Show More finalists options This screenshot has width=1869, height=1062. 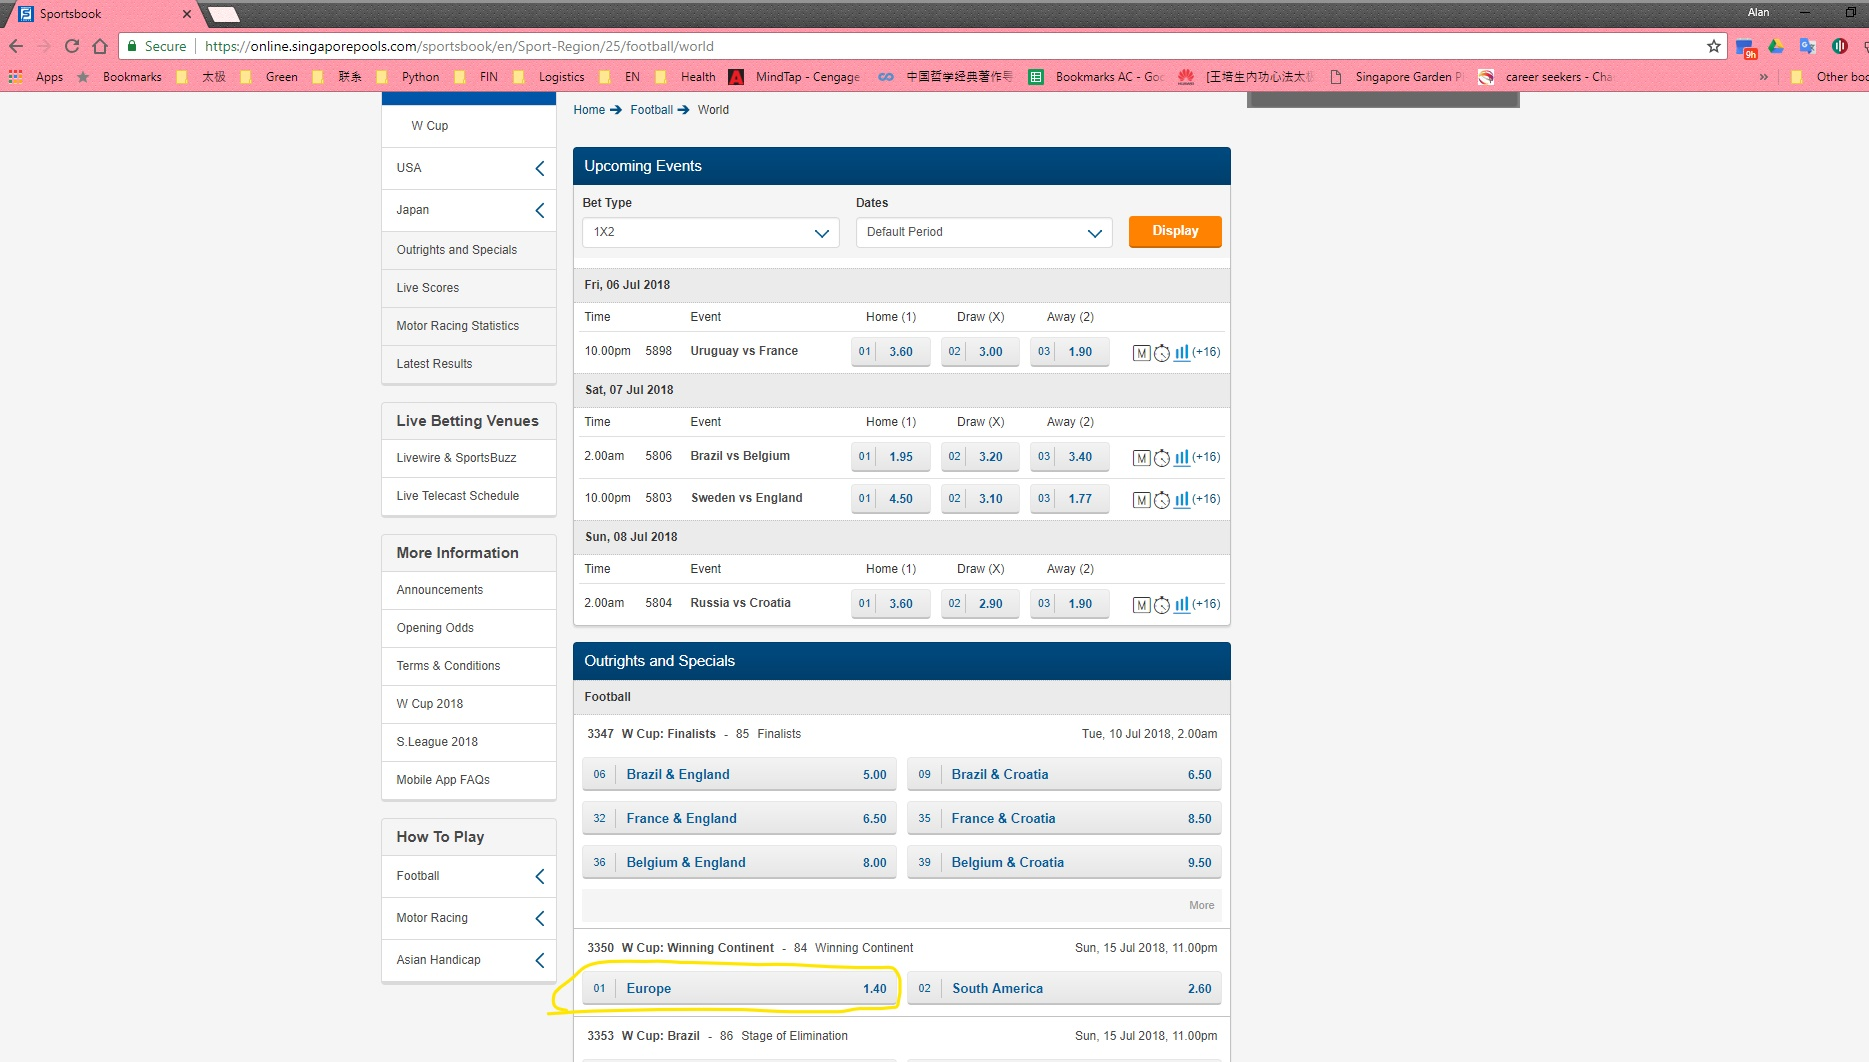(x=1201, y=905)
